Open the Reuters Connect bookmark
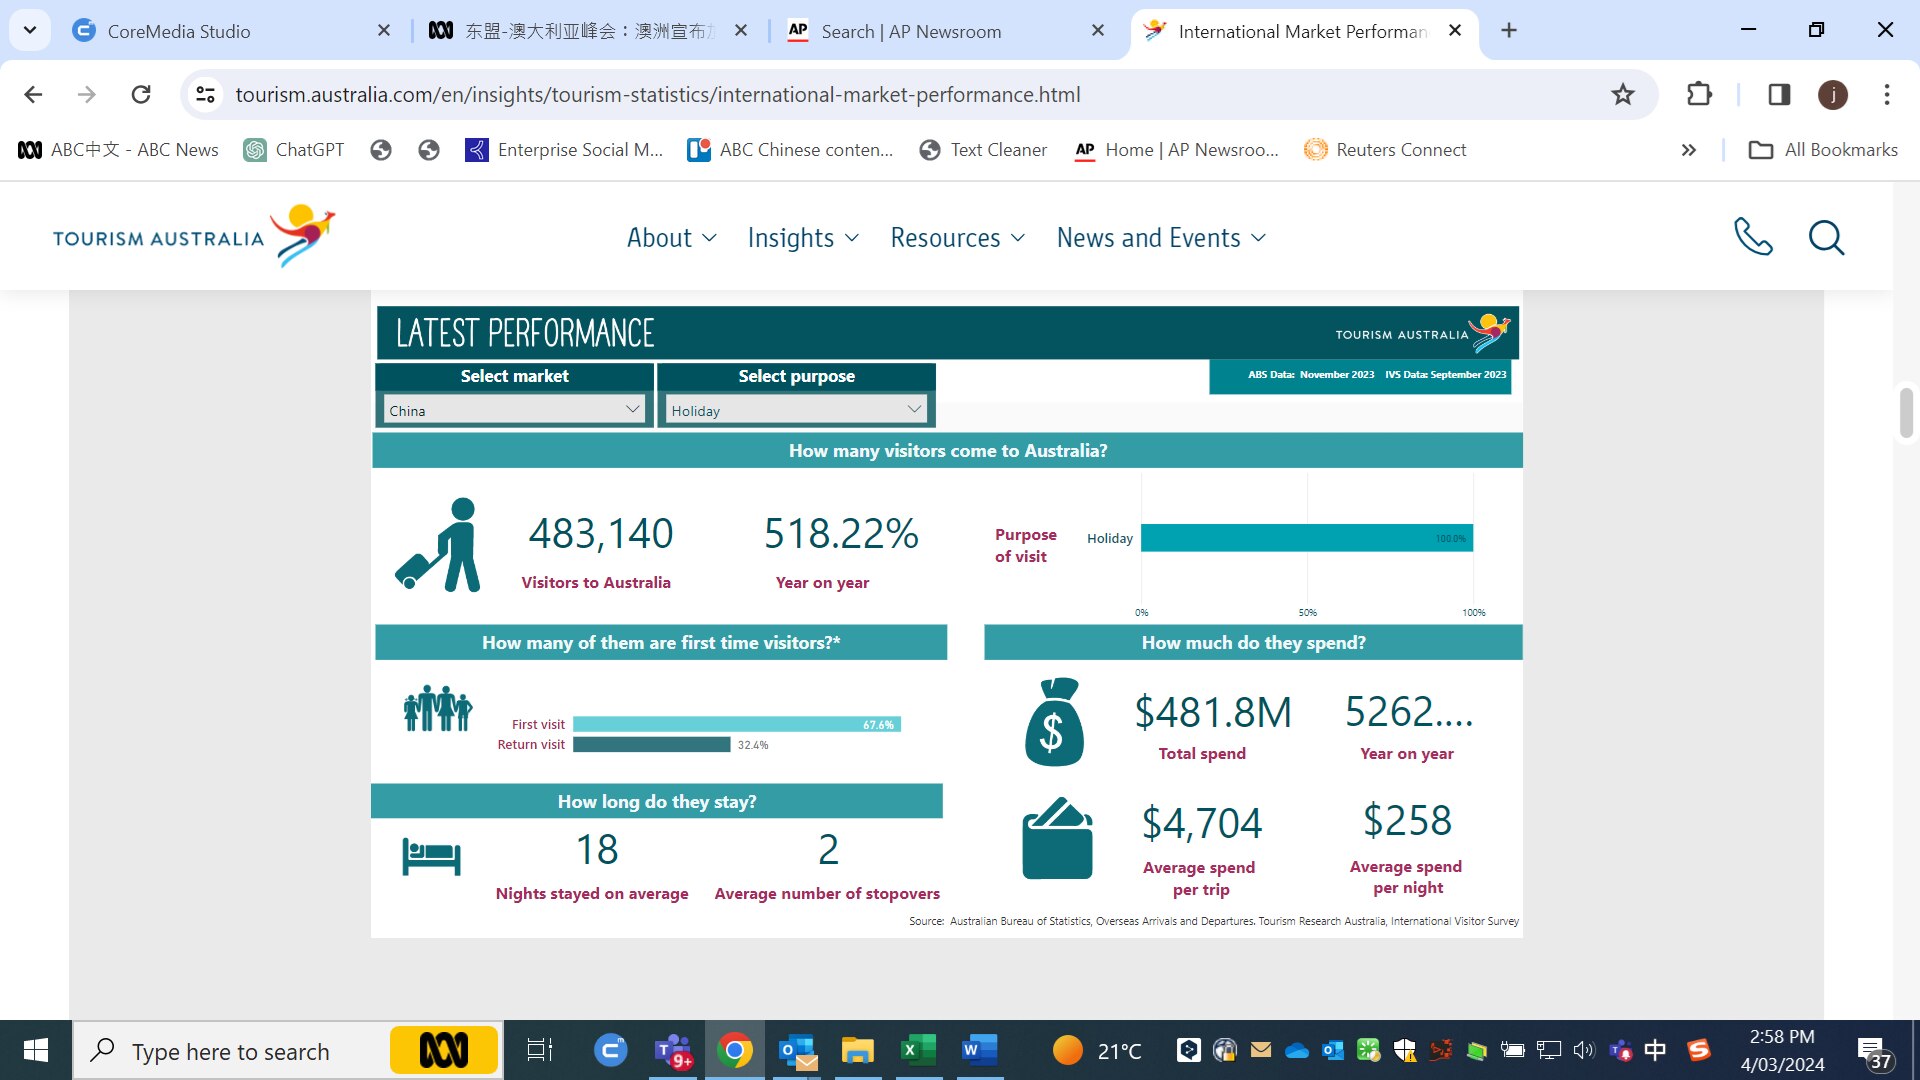This screenshot has height=1080, width=1920. (1385, 150)
